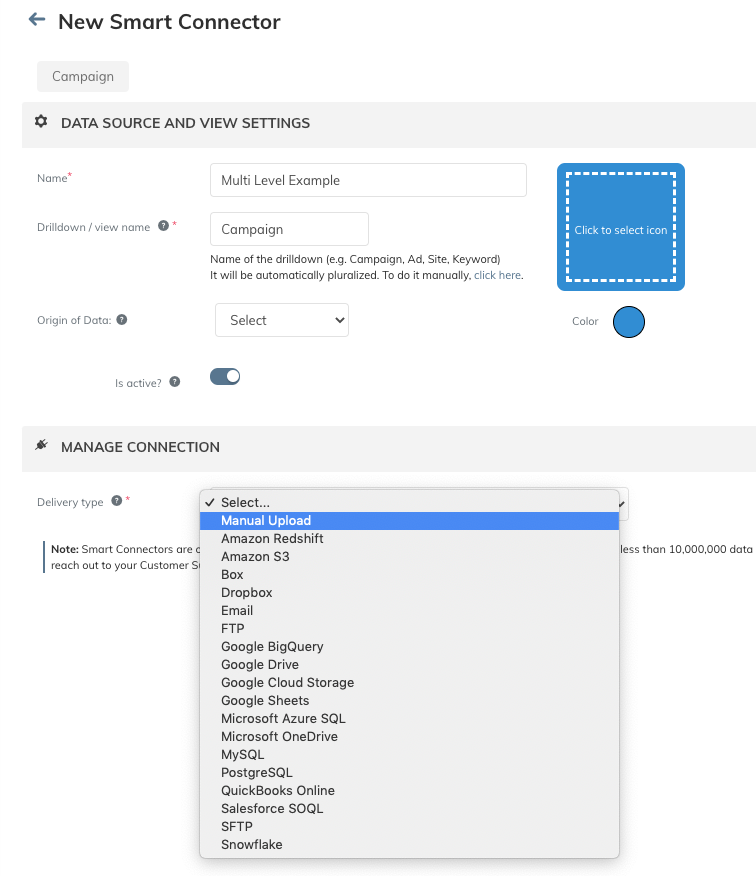Open the blue Color swatch picker

coord(629,322)
